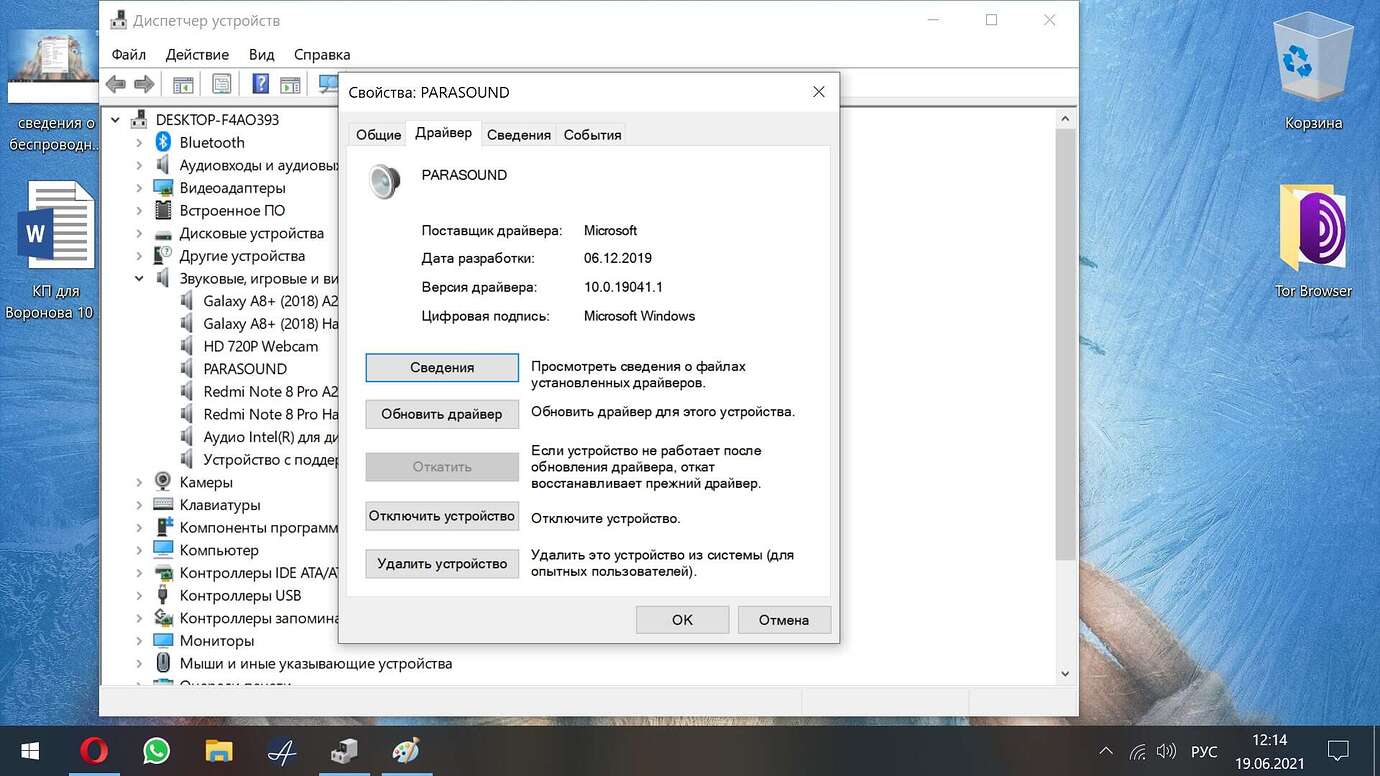The width and height of the screenshot is (1380, 776).
Task: Switch to the Общие tab
Action: tap(379, 135)
